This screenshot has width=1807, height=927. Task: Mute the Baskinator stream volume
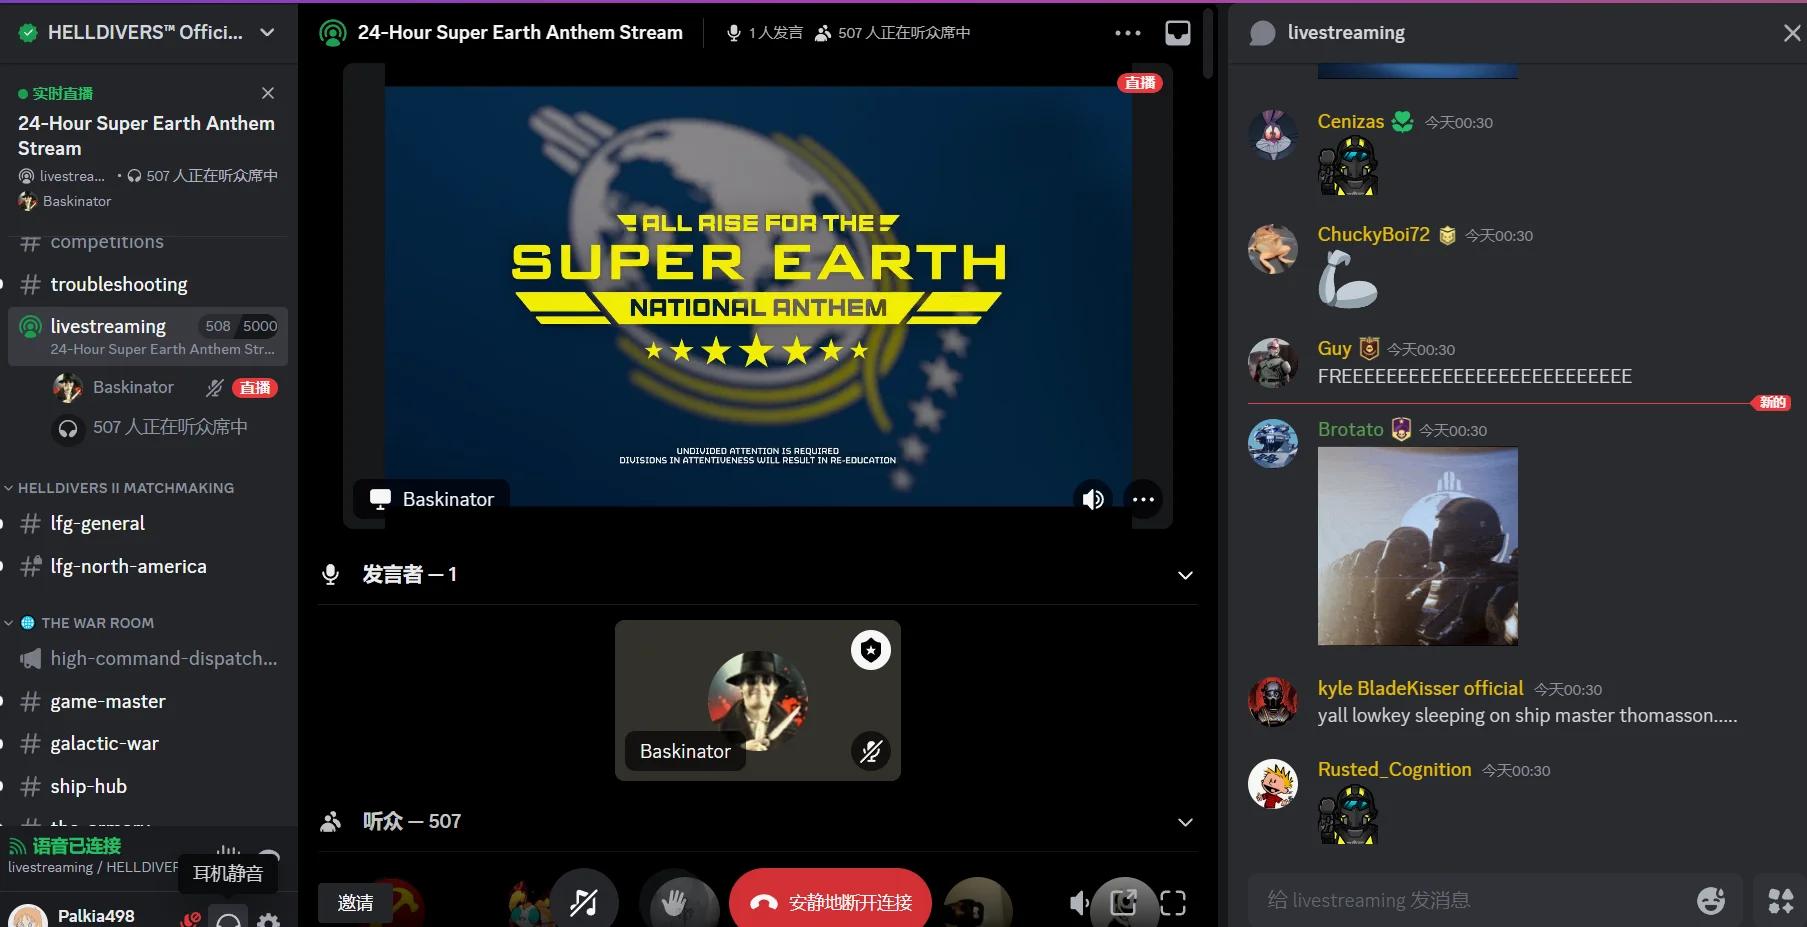tap(1093, 499)
